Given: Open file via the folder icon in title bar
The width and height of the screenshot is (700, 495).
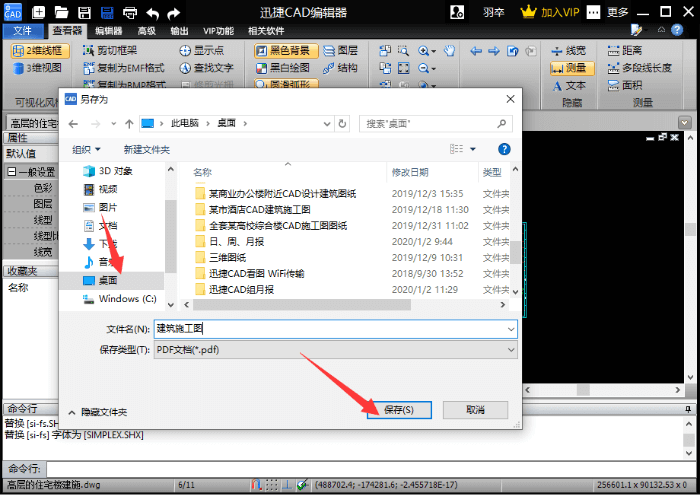Looking at the screenshot, I should pyautogui.click(x=61, y=12).
